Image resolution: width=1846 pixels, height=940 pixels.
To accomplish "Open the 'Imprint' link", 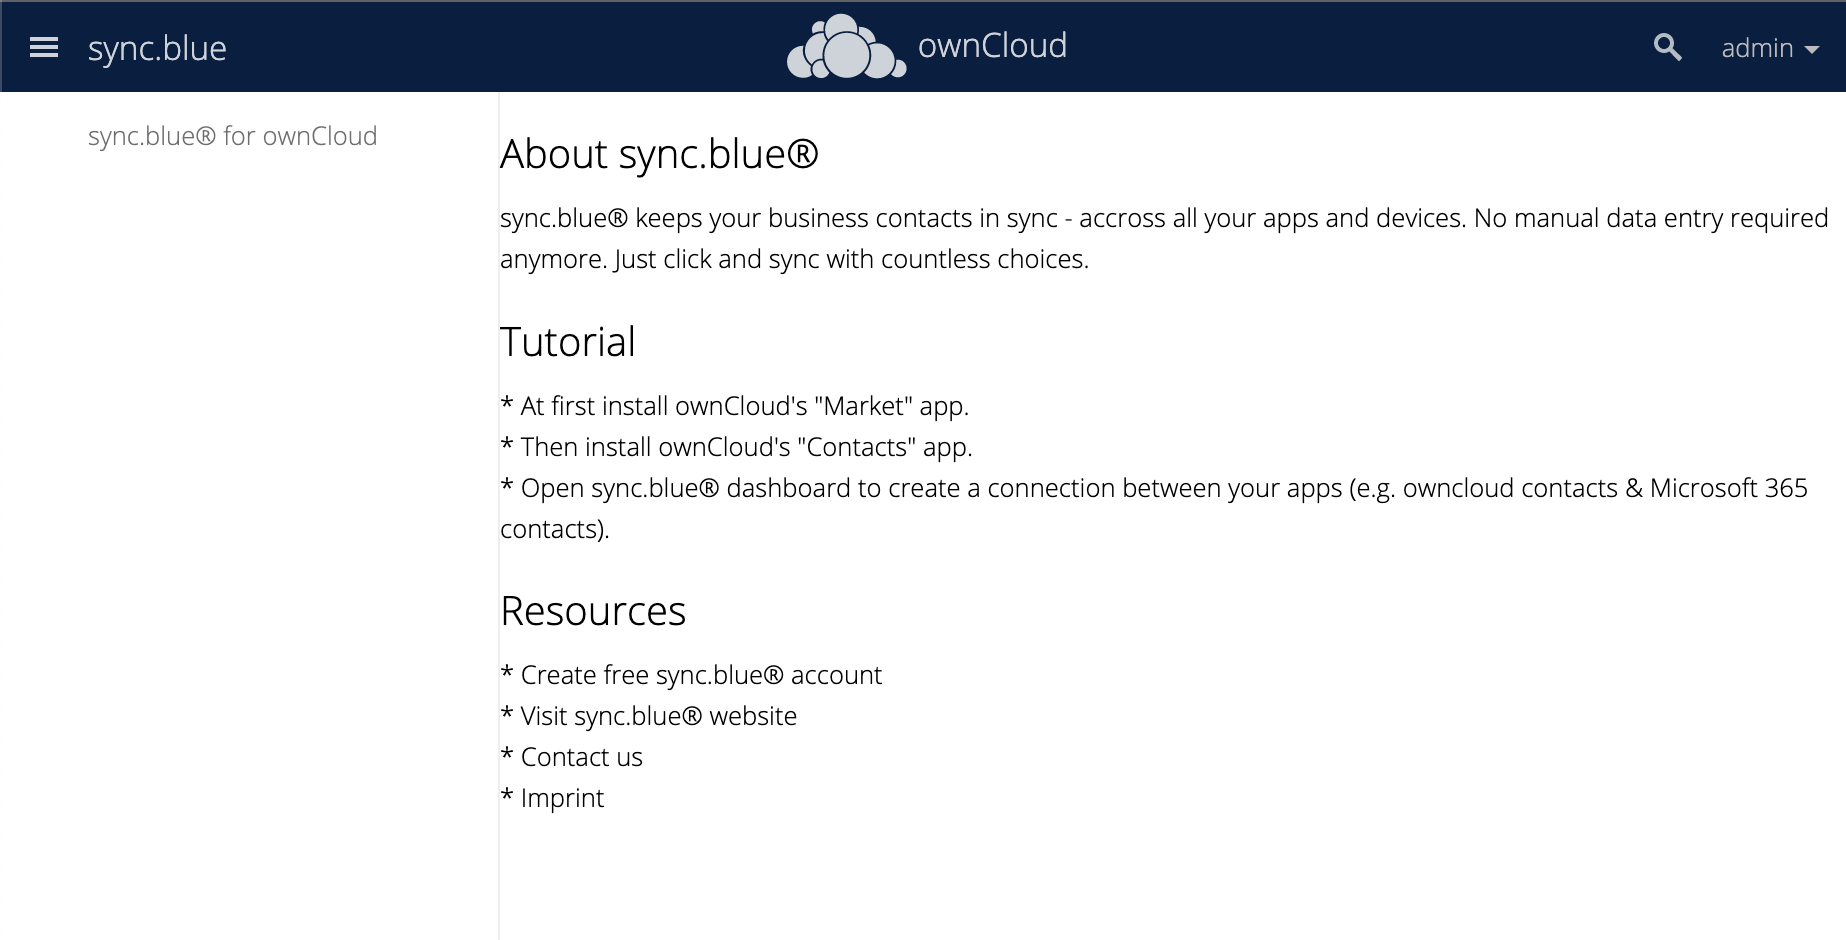I will (562, 798).
